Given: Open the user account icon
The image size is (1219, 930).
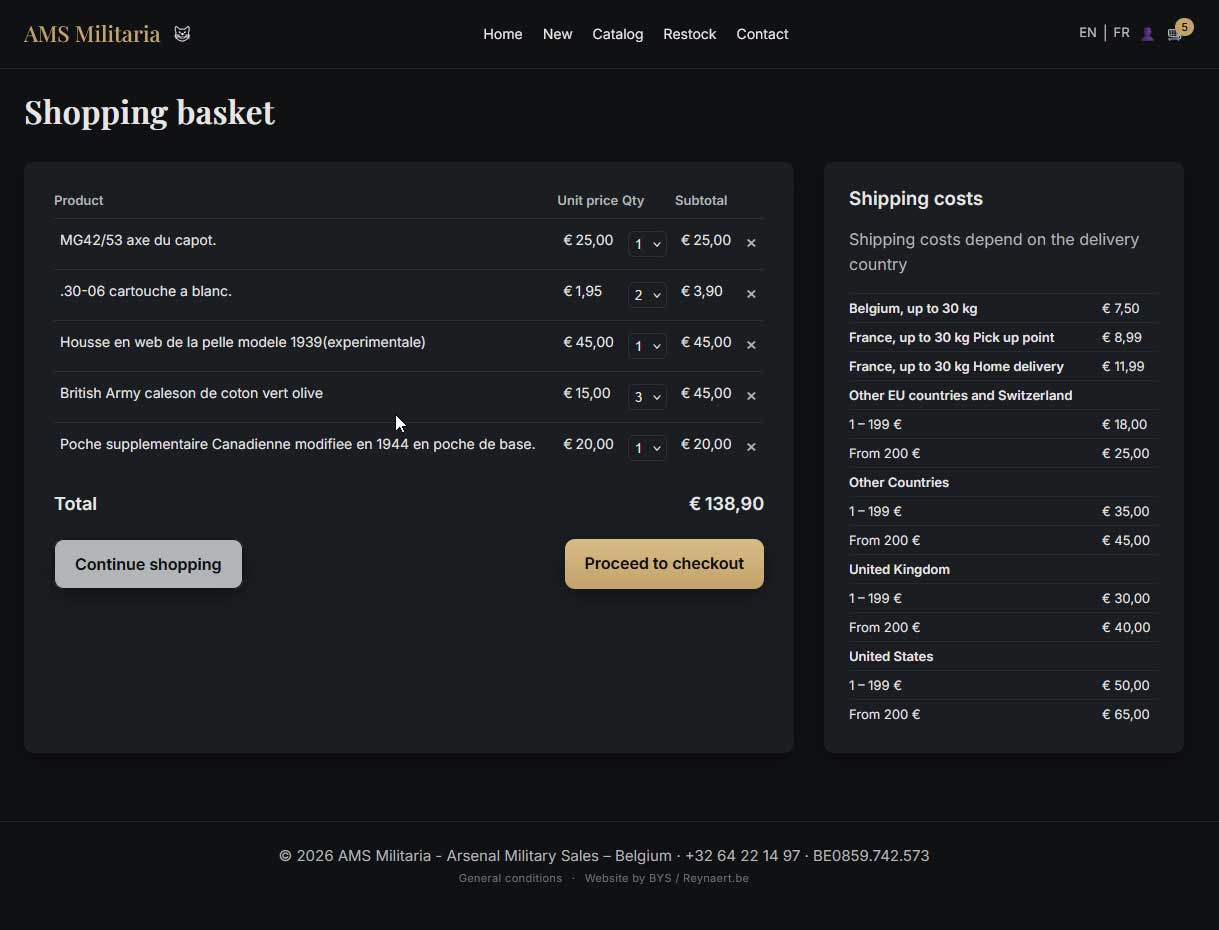Looking at the screenshot, I should pyautogui.click(x=1147, y=34).
